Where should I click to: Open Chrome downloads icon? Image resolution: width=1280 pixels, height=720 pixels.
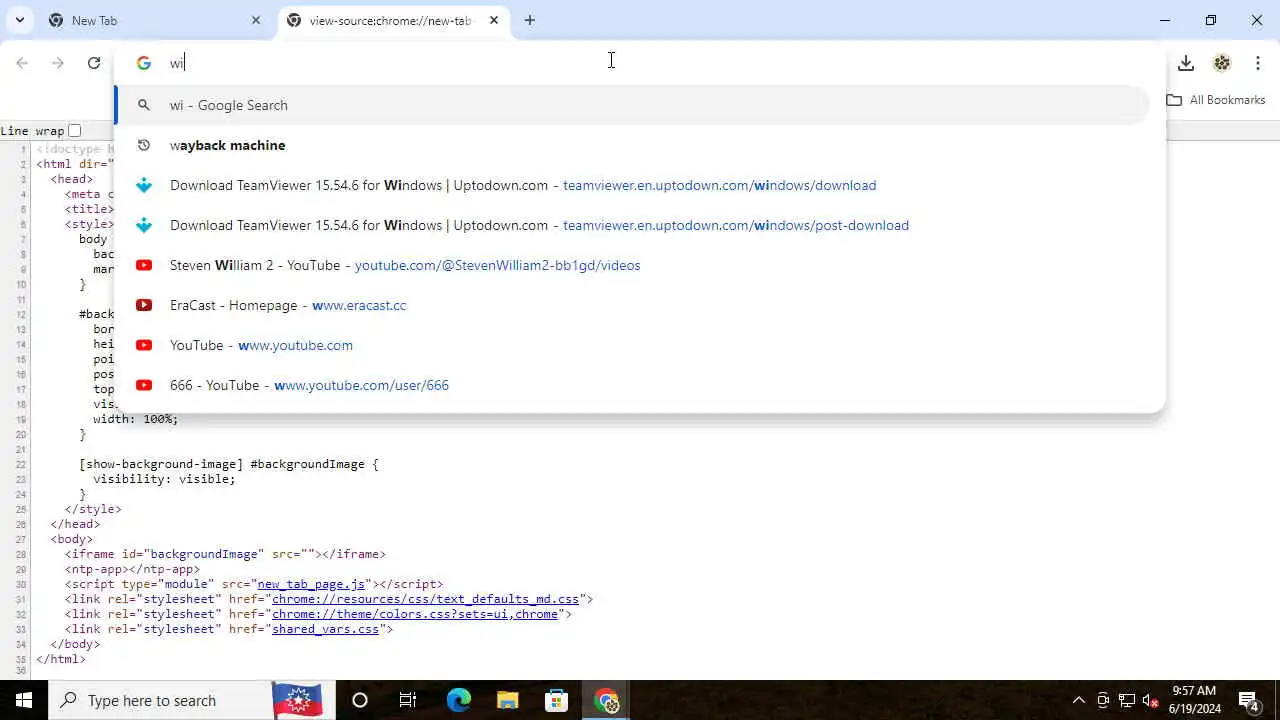point(1186,63)
